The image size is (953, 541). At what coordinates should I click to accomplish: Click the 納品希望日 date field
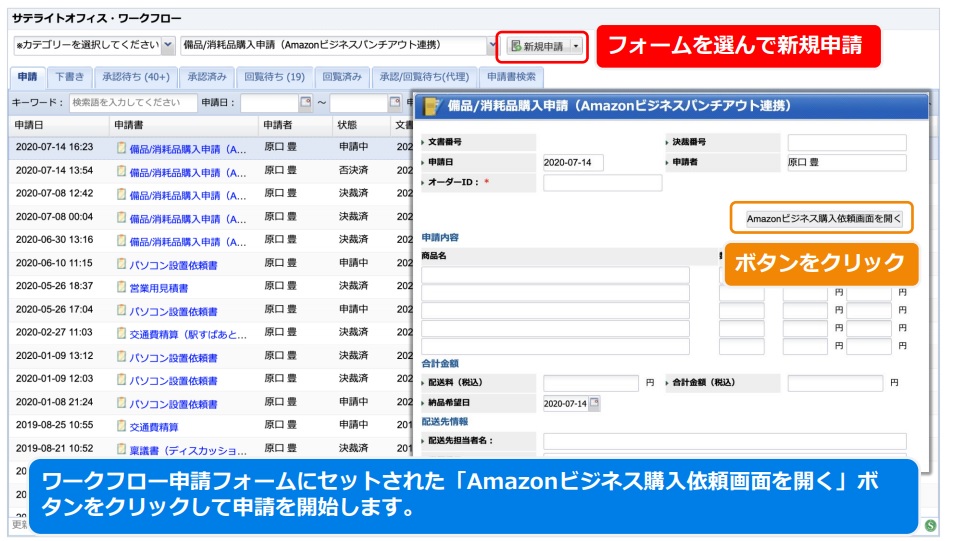click(565, 403)
